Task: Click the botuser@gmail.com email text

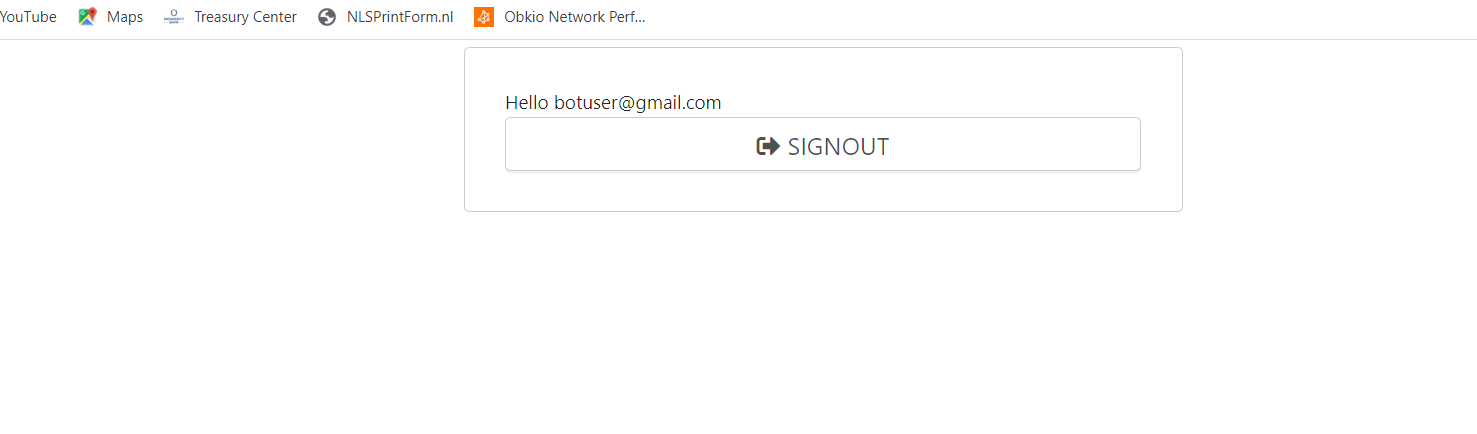Action: (x=638, y=102)
